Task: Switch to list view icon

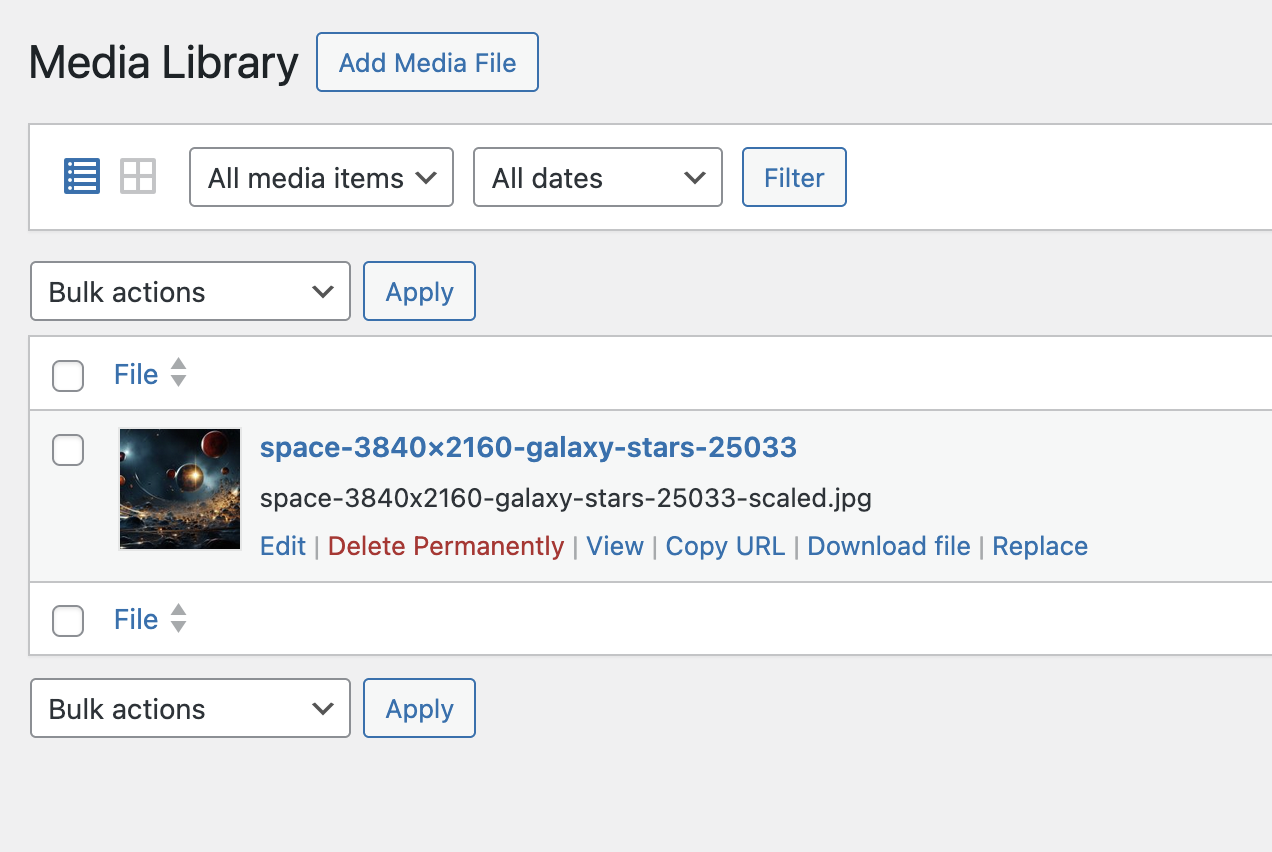Action: coord(82,177)
